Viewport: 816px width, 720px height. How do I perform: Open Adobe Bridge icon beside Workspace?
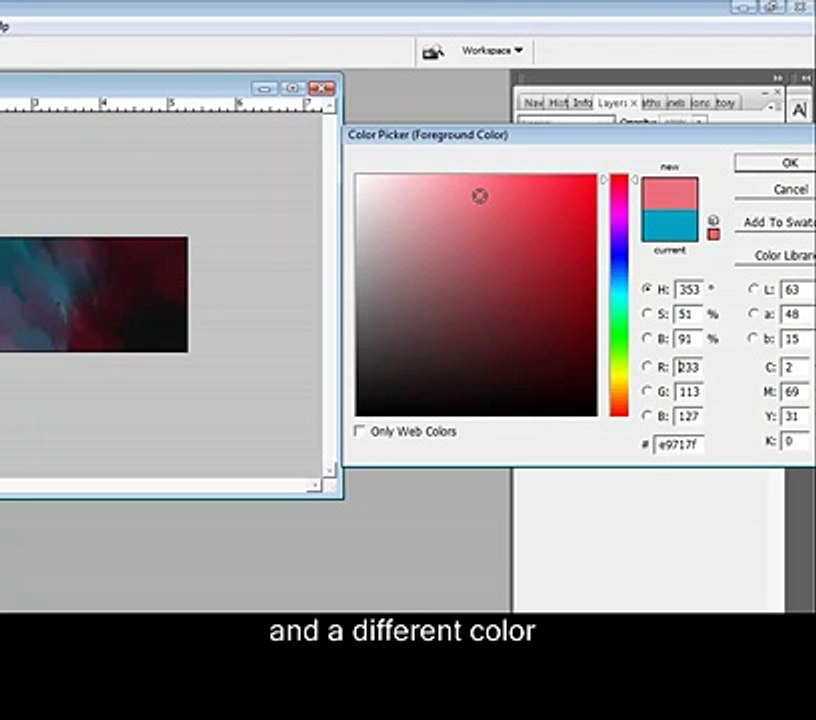point(432,52)
